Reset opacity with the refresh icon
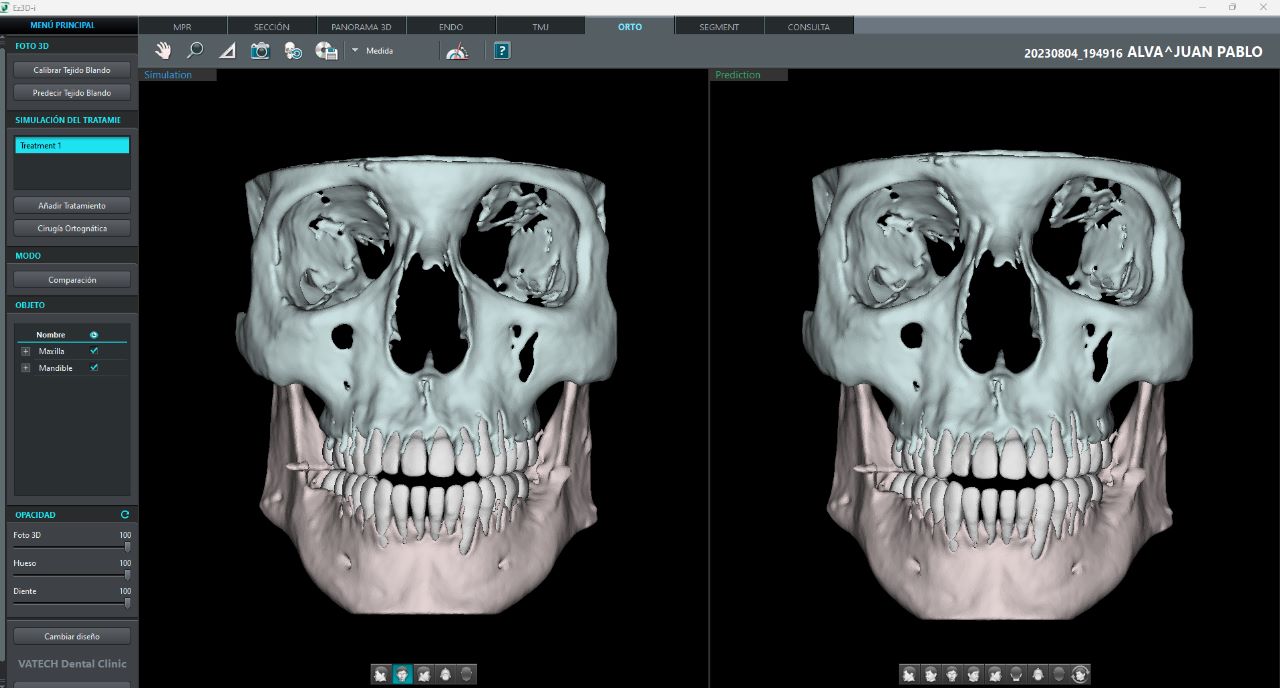This screenshot has height=688, width=1280. pyautogui.click(x=125, y=515)
